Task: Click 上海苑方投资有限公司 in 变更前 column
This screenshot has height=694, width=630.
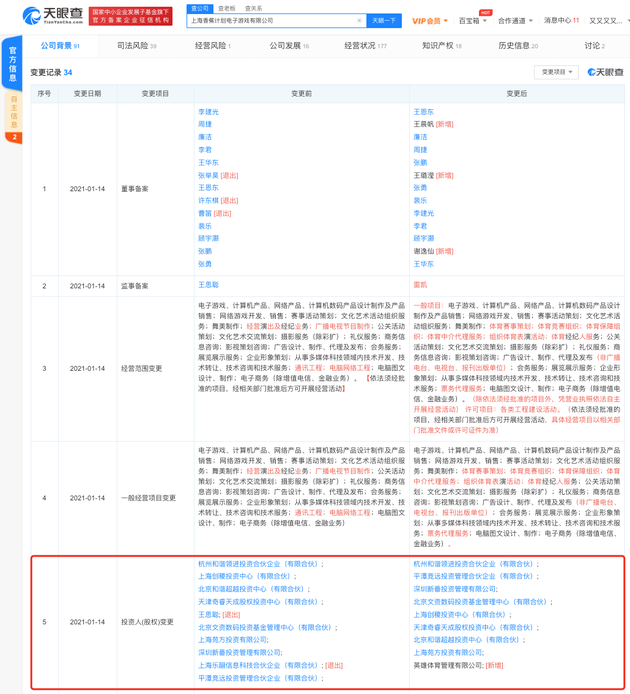Action: point(232,640)
